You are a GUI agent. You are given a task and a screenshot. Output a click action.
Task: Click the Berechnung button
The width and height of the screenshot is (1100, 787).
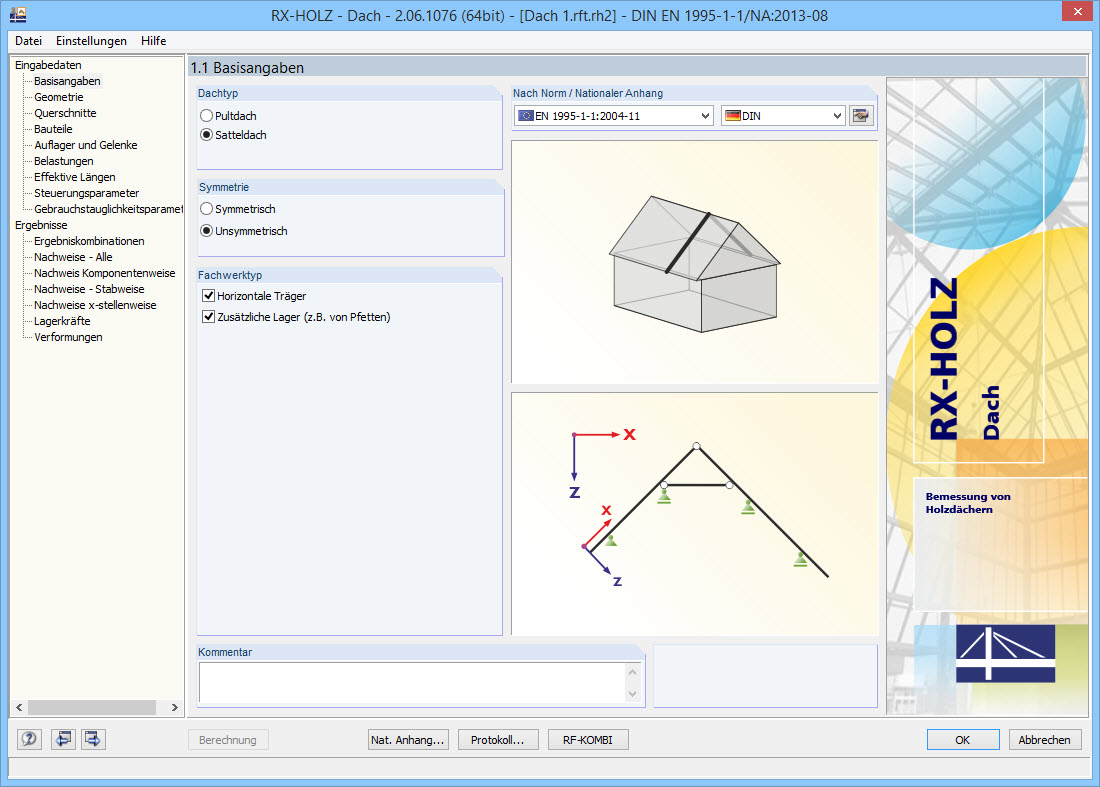[228, 740]
